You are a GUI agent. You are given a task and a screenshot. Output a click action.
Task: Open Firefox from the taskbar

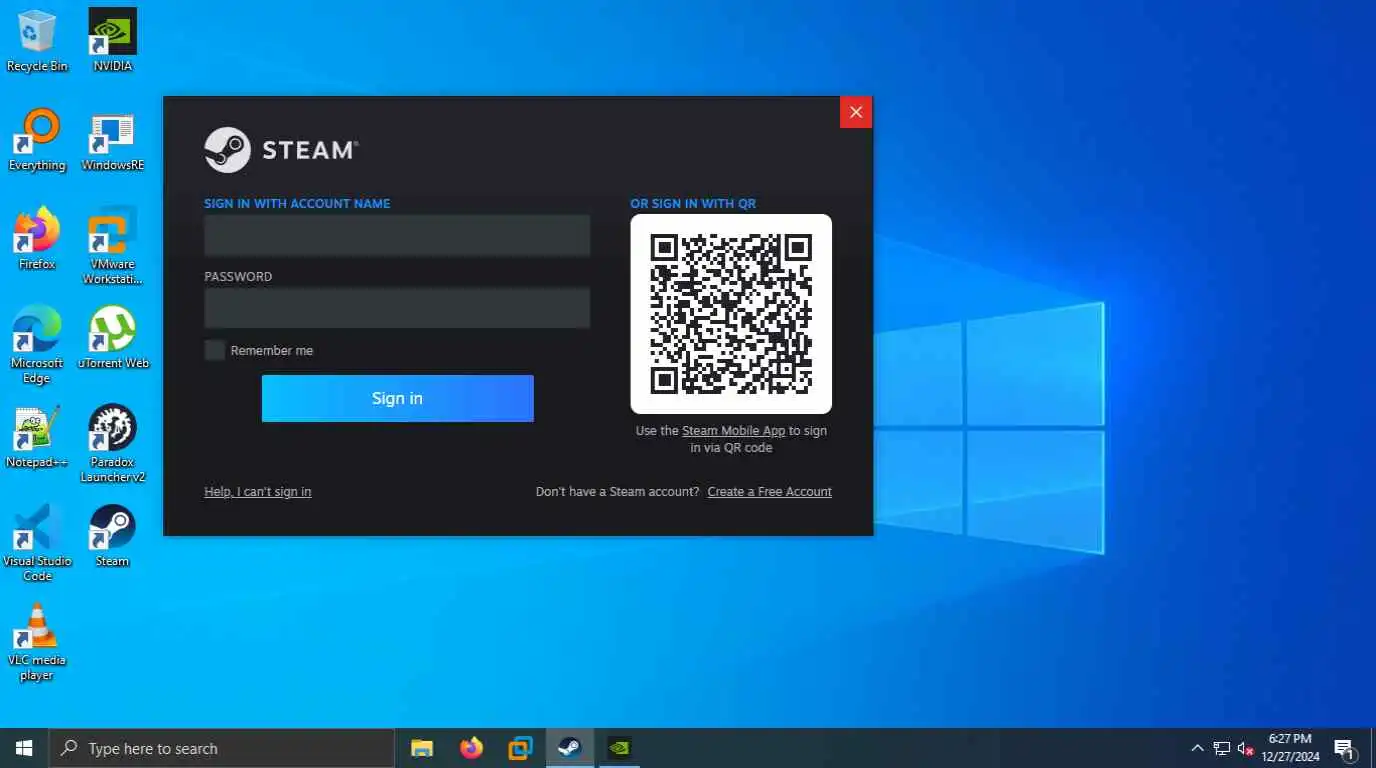pos(471,748)
